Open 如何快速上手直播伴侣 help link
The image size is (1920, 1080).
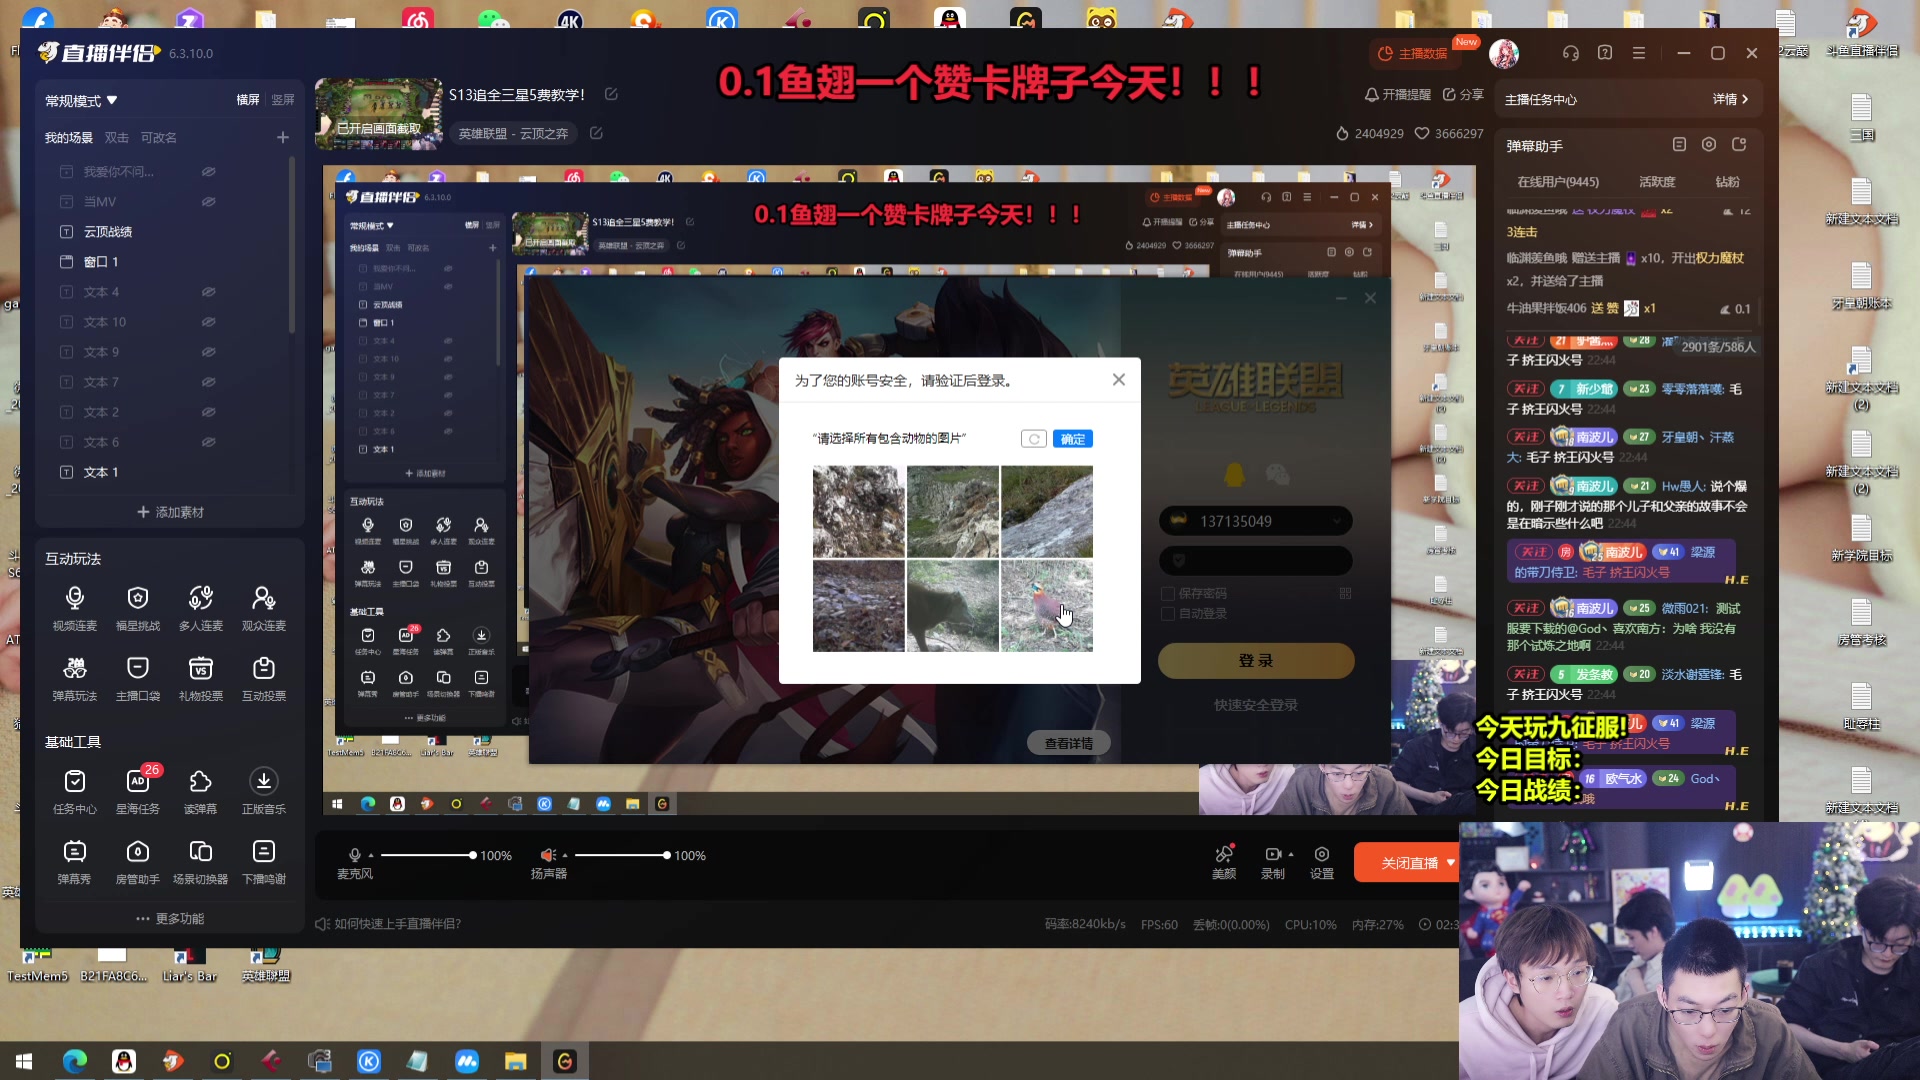click(388, 924)
